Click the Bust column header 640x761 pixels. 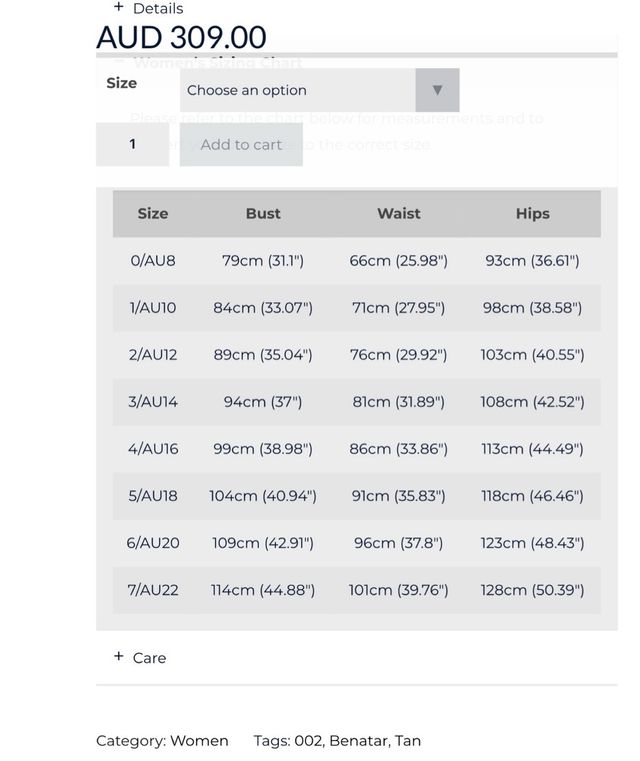(x=263, y=214)
